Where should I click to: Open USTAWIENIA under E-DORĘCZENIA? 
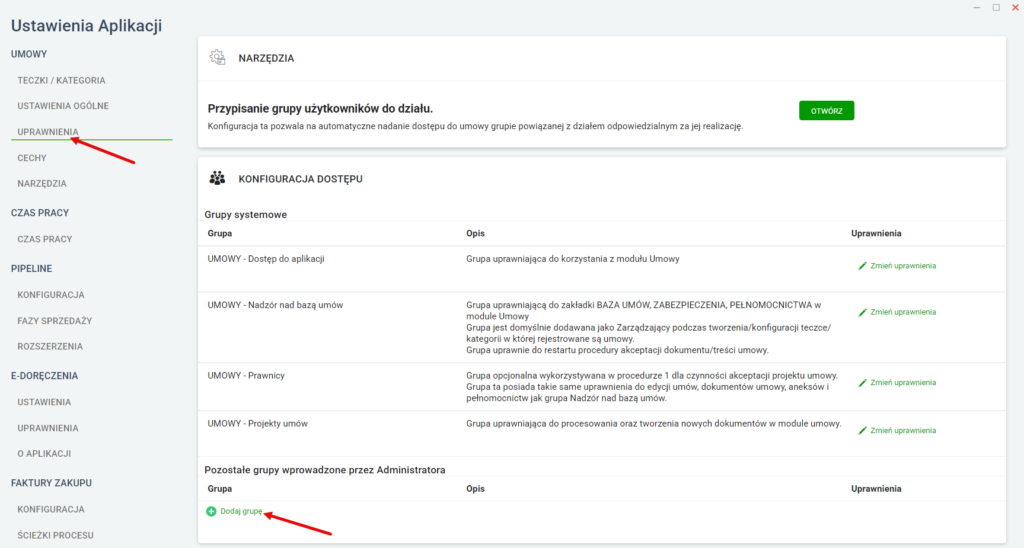(x=44, y=402)
